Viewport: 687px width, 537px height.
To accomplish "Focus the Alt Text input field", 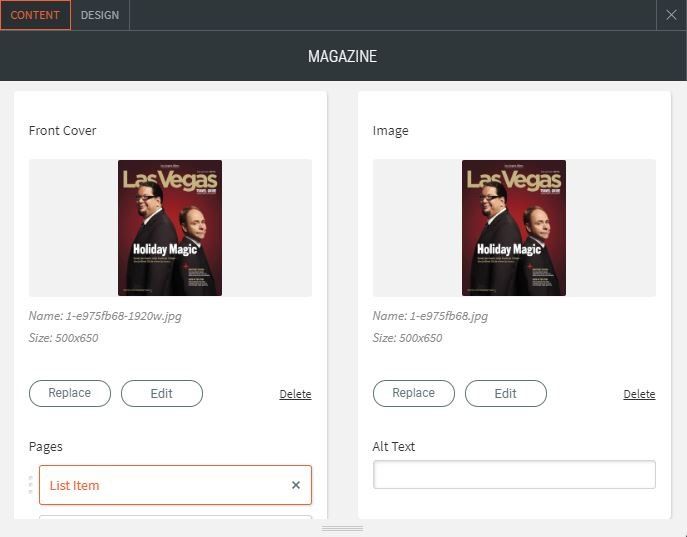I will coord(514,474).
